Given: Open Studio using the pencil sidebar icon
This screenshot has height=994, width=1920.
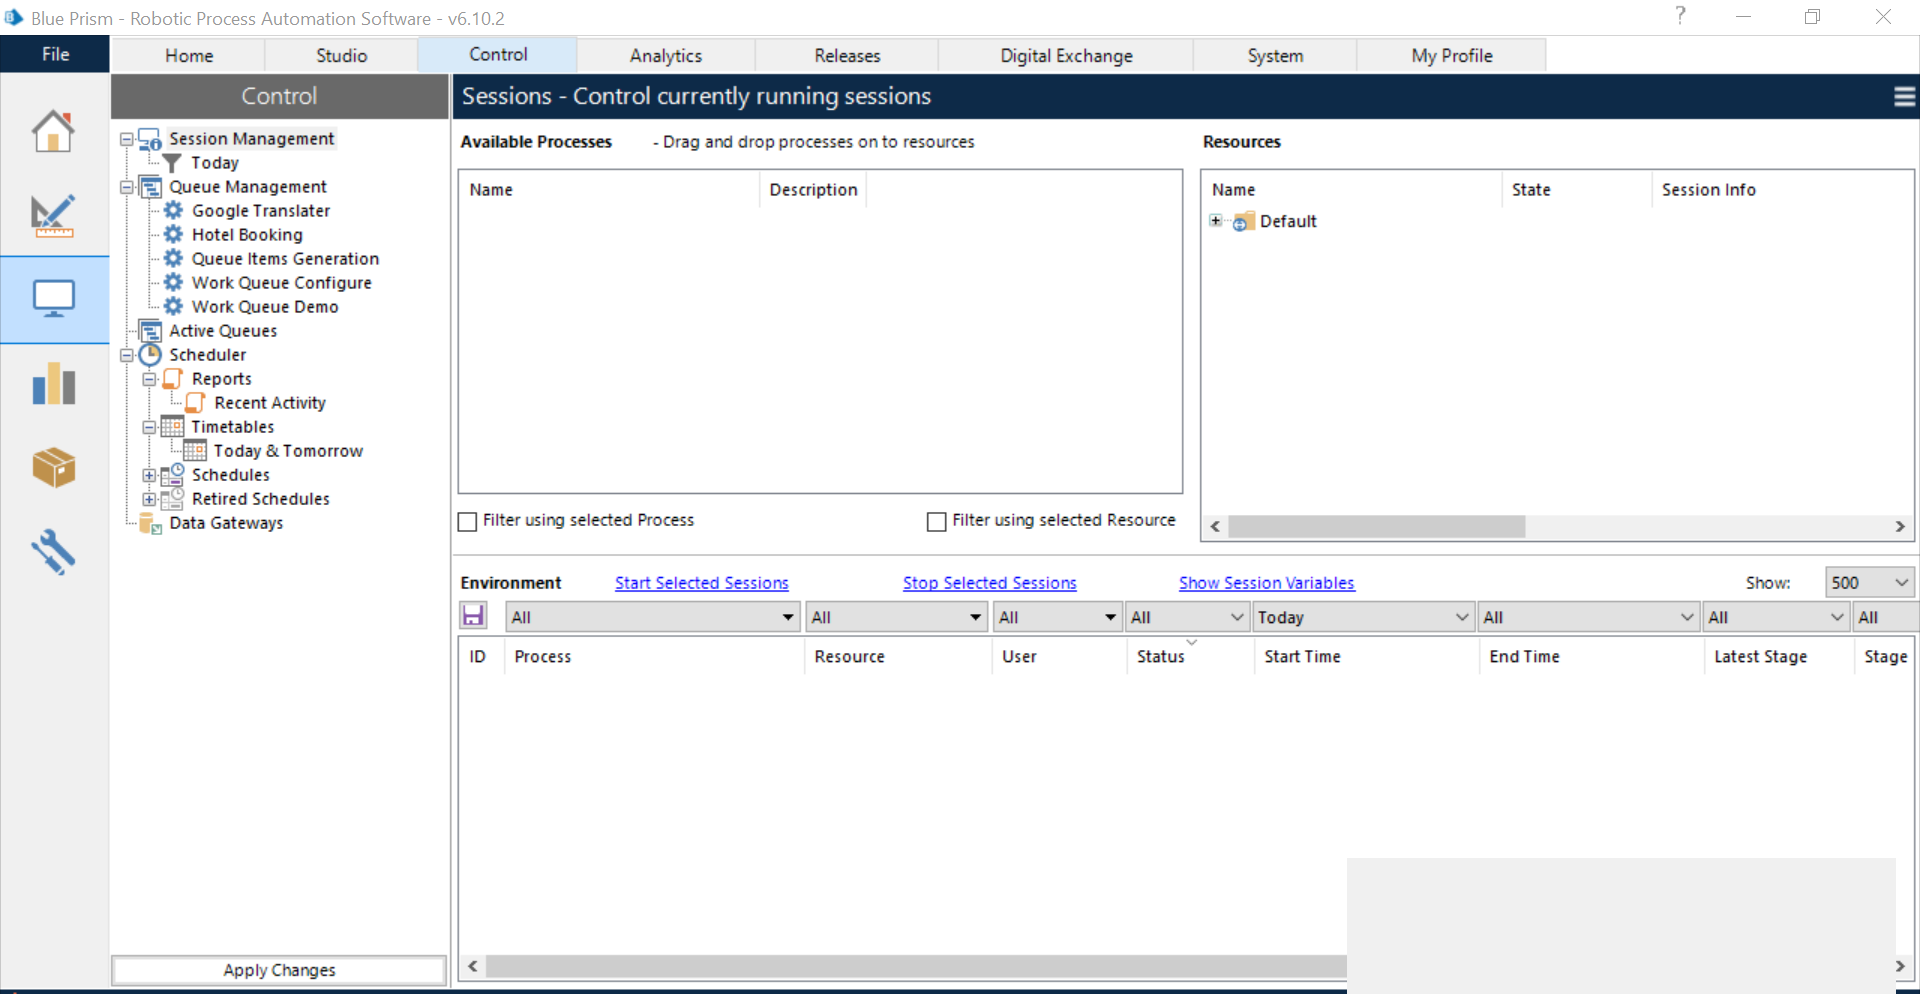Looking at the screenshot, I should [x=52, y=216].
